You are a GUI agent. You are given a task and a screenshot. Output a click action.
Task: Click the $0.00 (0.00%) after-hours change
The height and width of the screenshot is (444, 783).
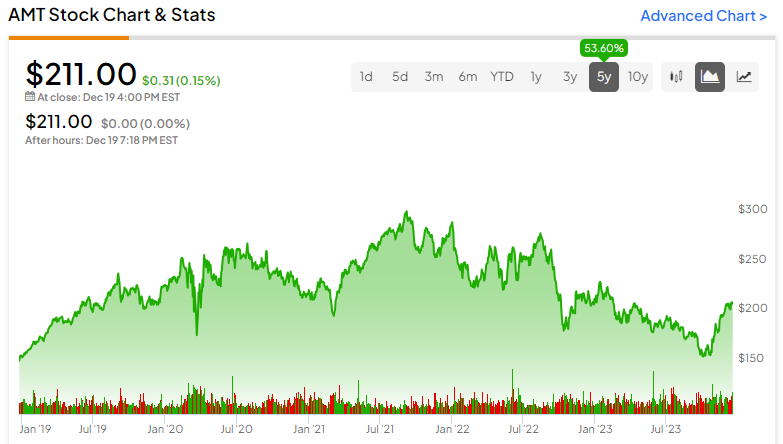click(x=145, y=123)
